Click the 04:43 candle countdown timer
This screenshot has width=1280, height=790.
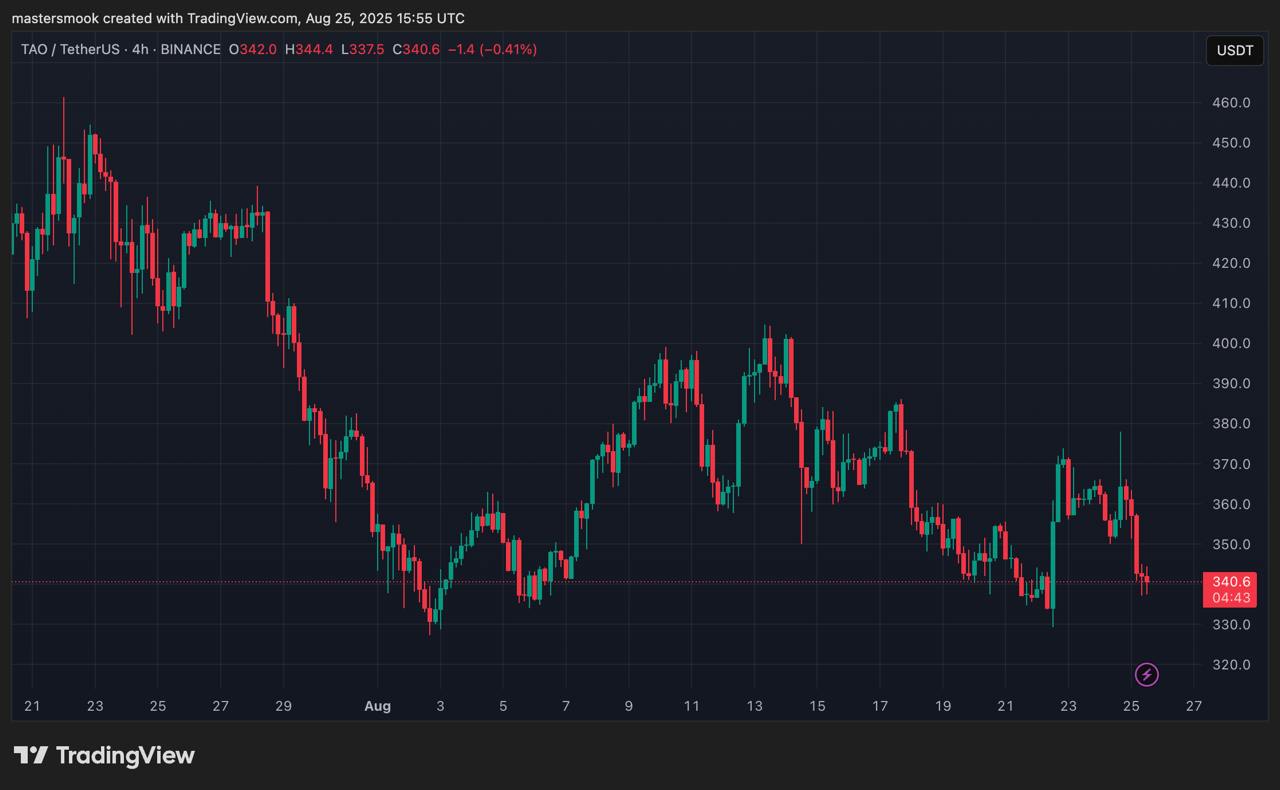(x=1230, y=598)
